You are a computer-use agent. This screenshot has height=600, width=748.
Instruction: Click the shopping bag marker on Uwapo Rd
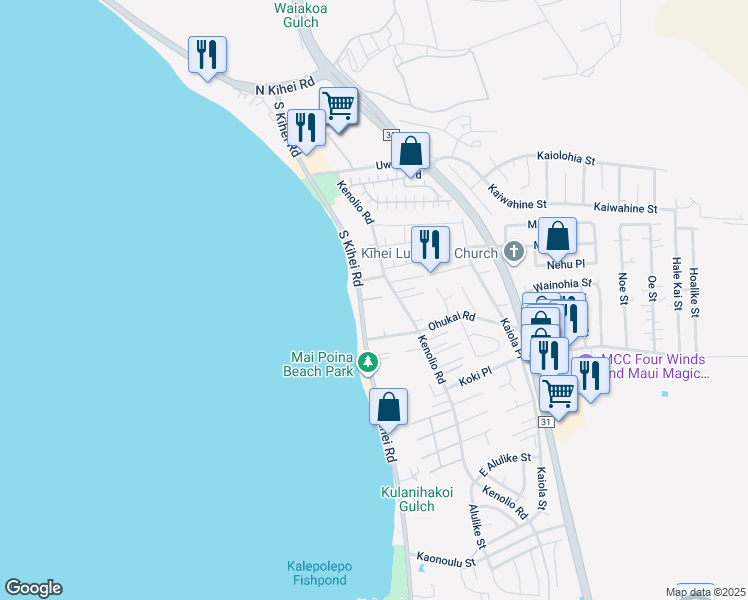click(410, 153)
